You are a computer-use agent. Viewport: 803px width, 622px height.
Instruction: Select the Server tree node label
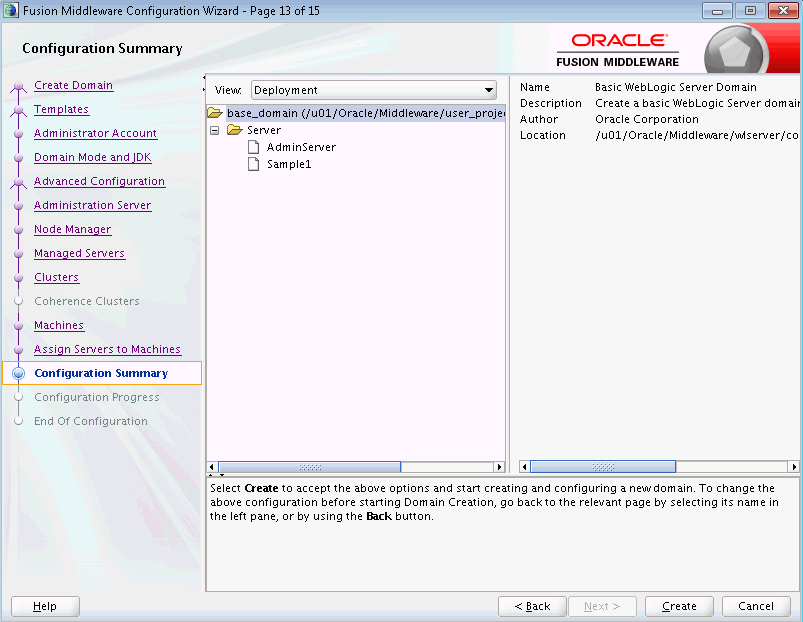264,130
